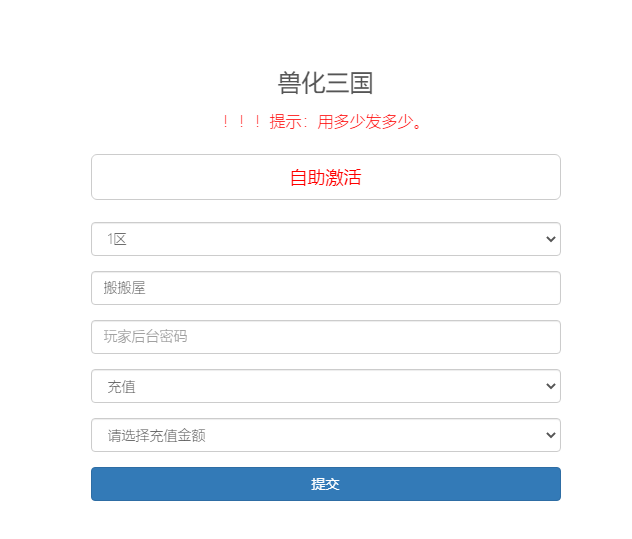Select the 1区 text in server box
Viewport: 632px width, 539px height.
point(117,239)
